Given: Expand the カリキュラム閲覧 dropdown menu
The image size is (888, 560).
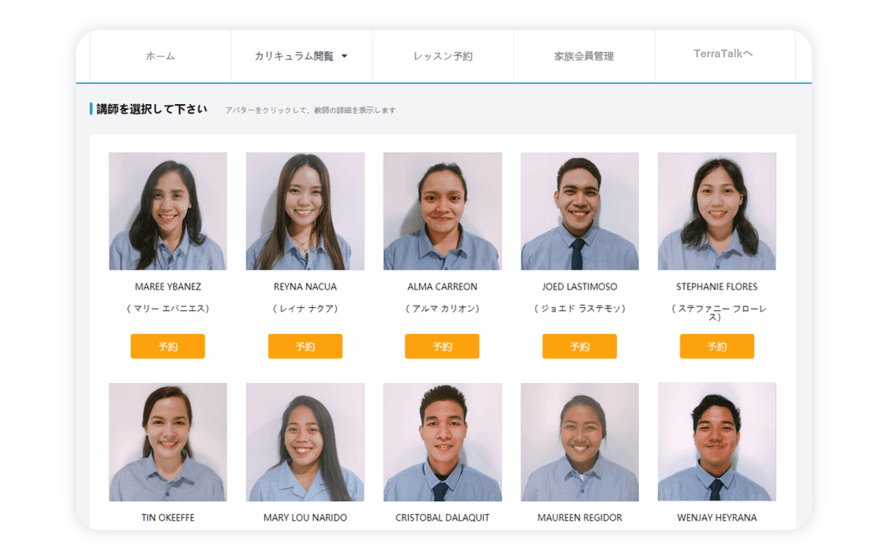Looking at the screenshot, I should (301, 56).
